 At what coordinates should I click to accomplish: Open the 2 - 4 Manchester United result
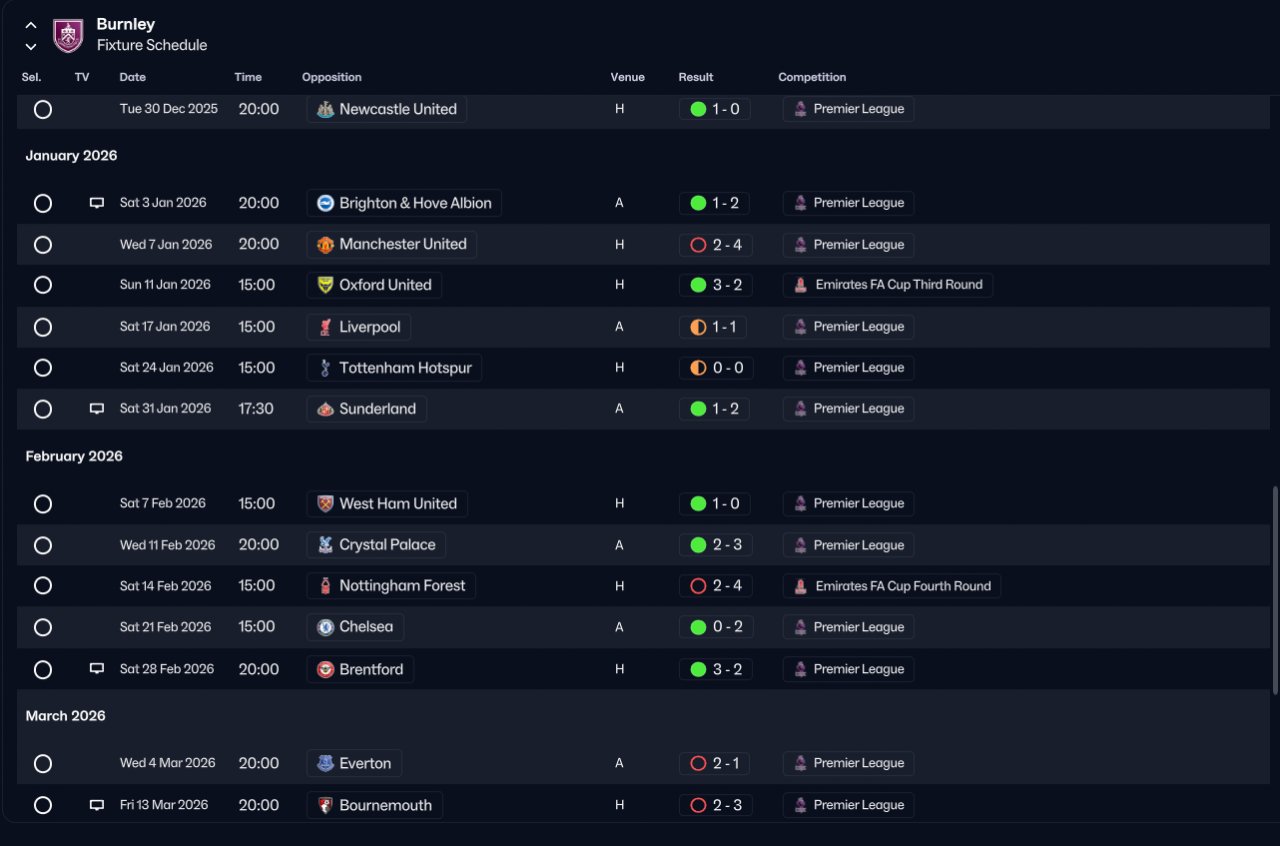pos(715,245)
